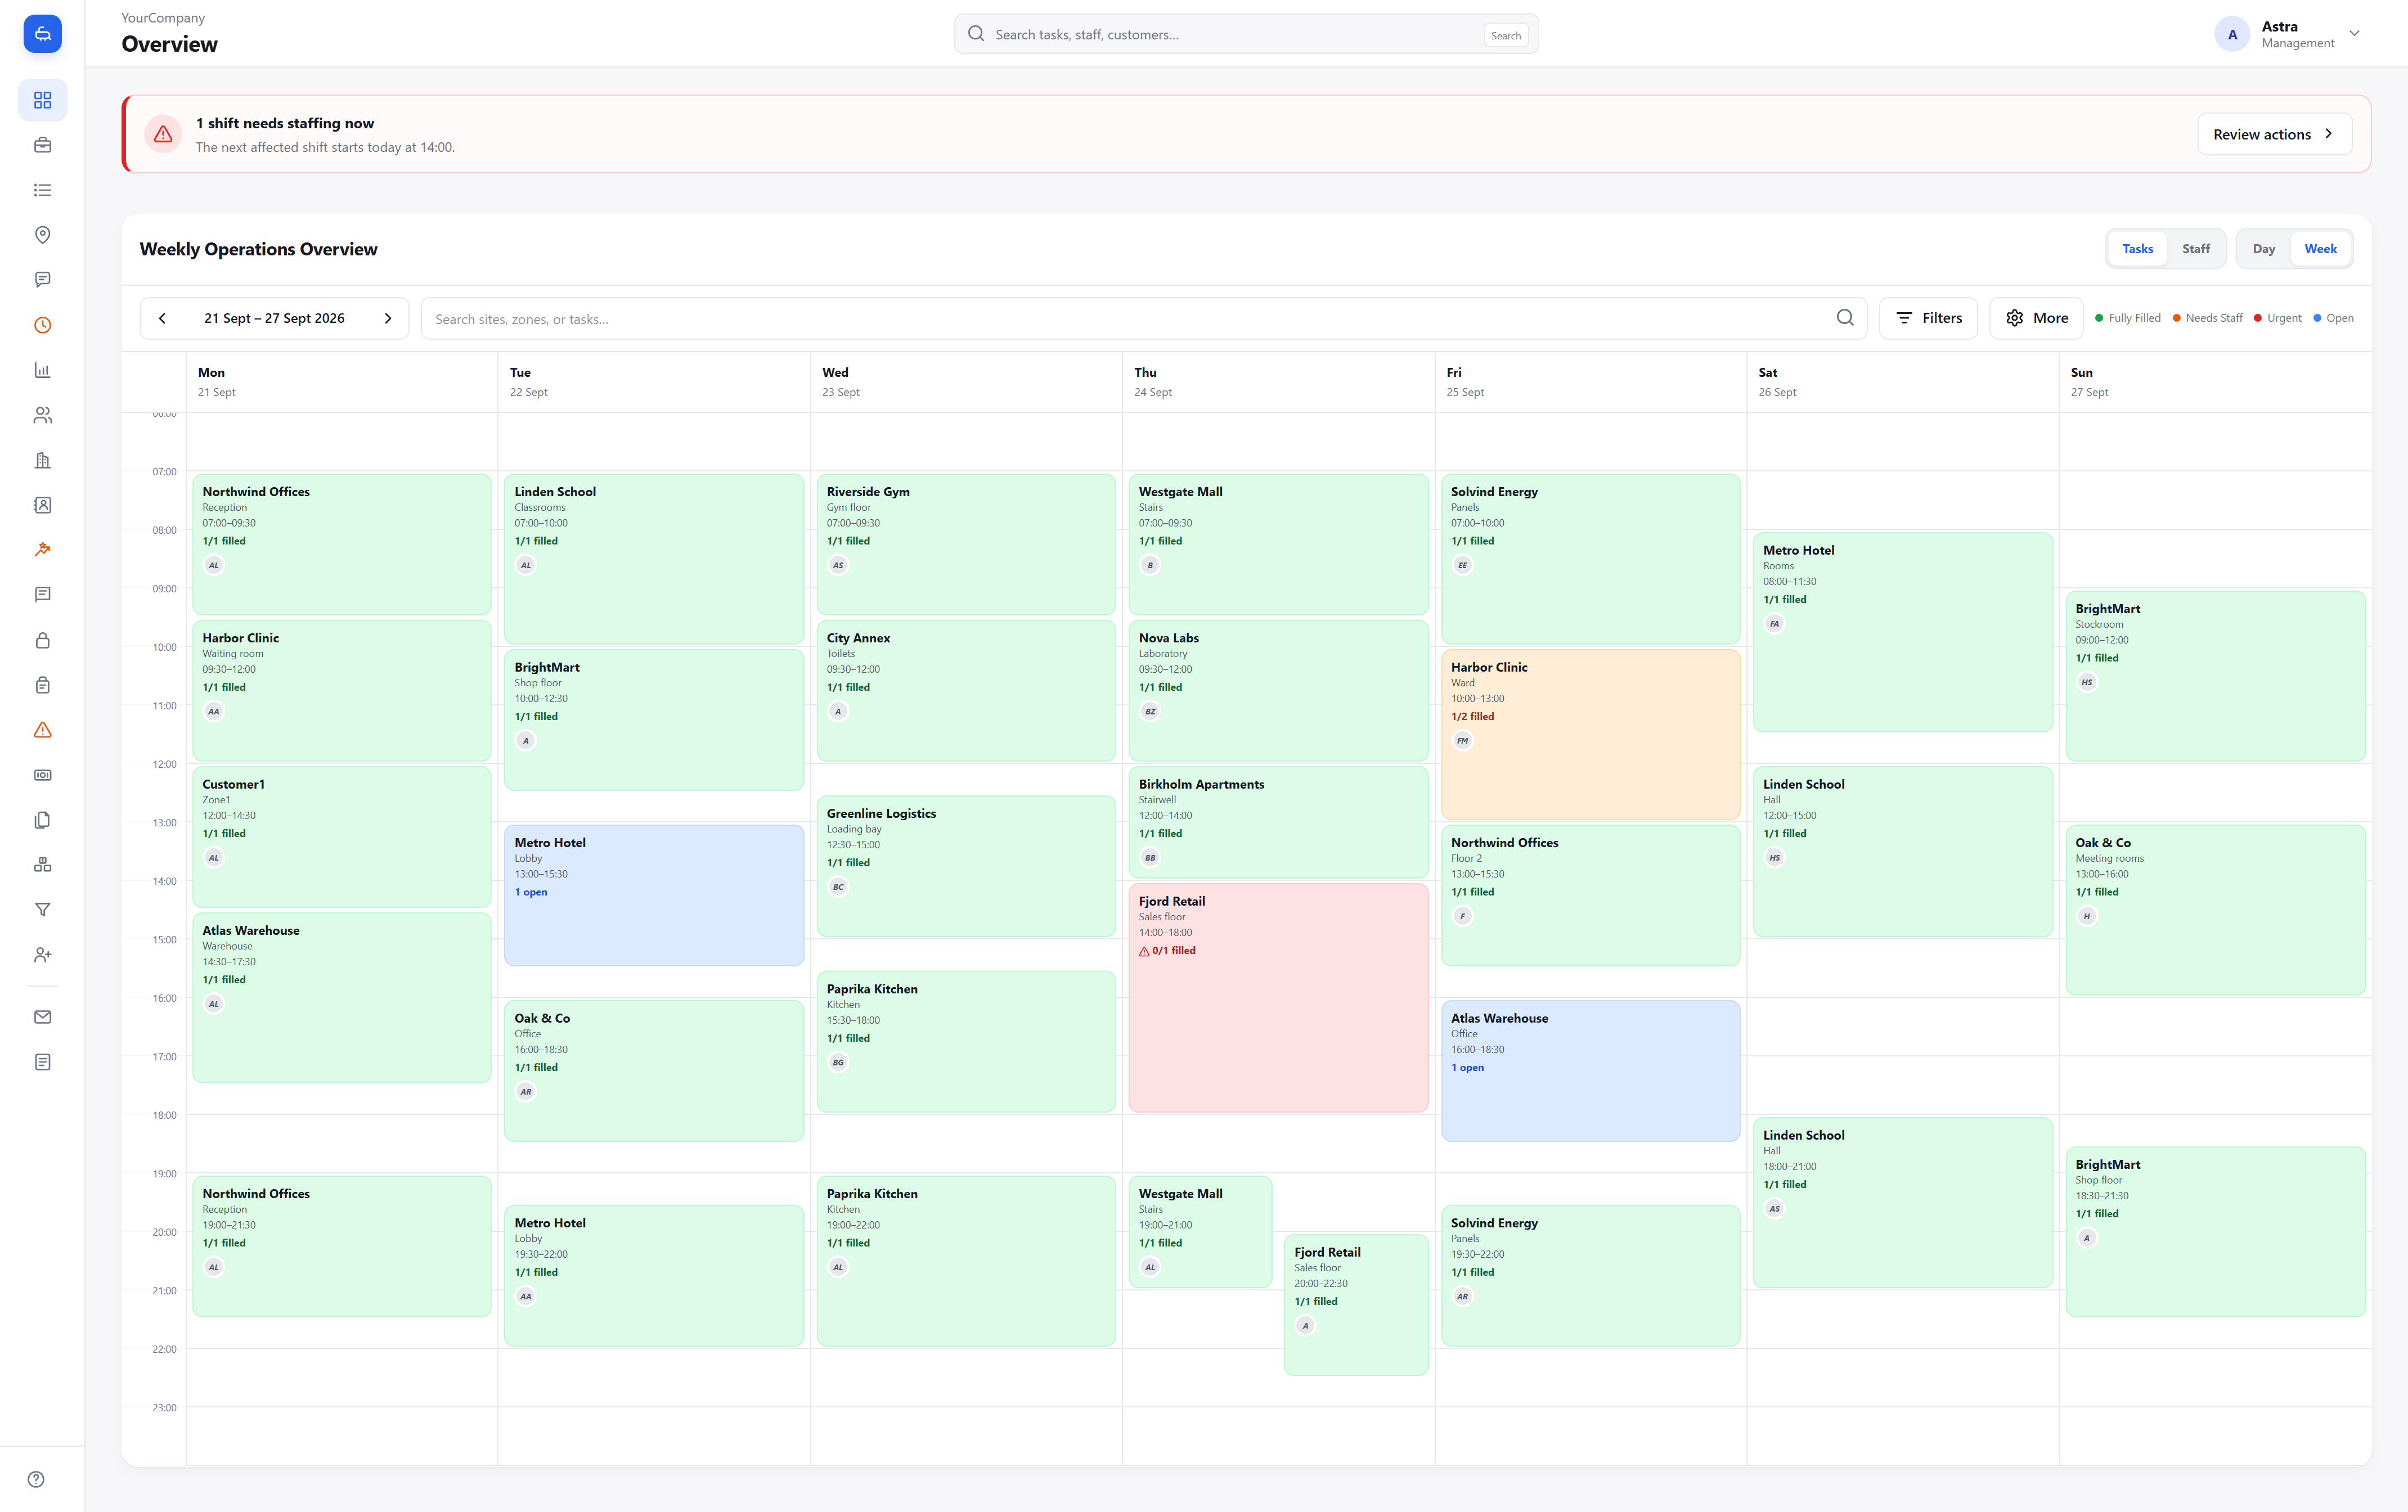Viewport: 2408px width, 1512px height.
Task: Click the company logo icon at top left
Action: coord(42,34)
